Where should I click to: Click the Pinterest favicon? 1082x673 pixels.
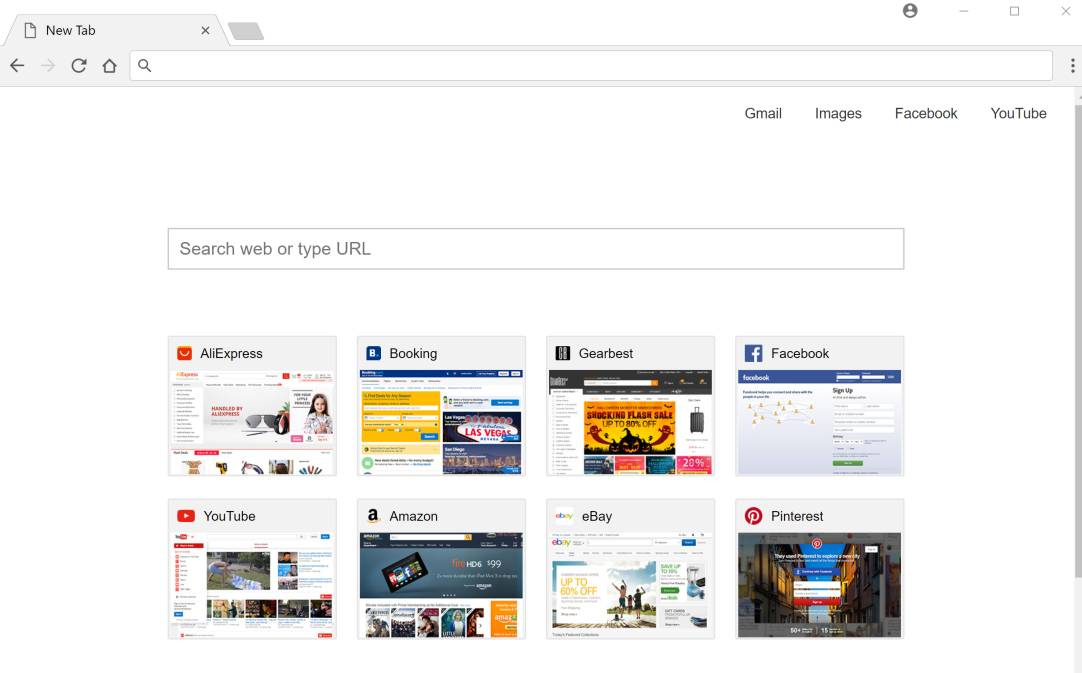pyautogui.click(x=754, y=516)
